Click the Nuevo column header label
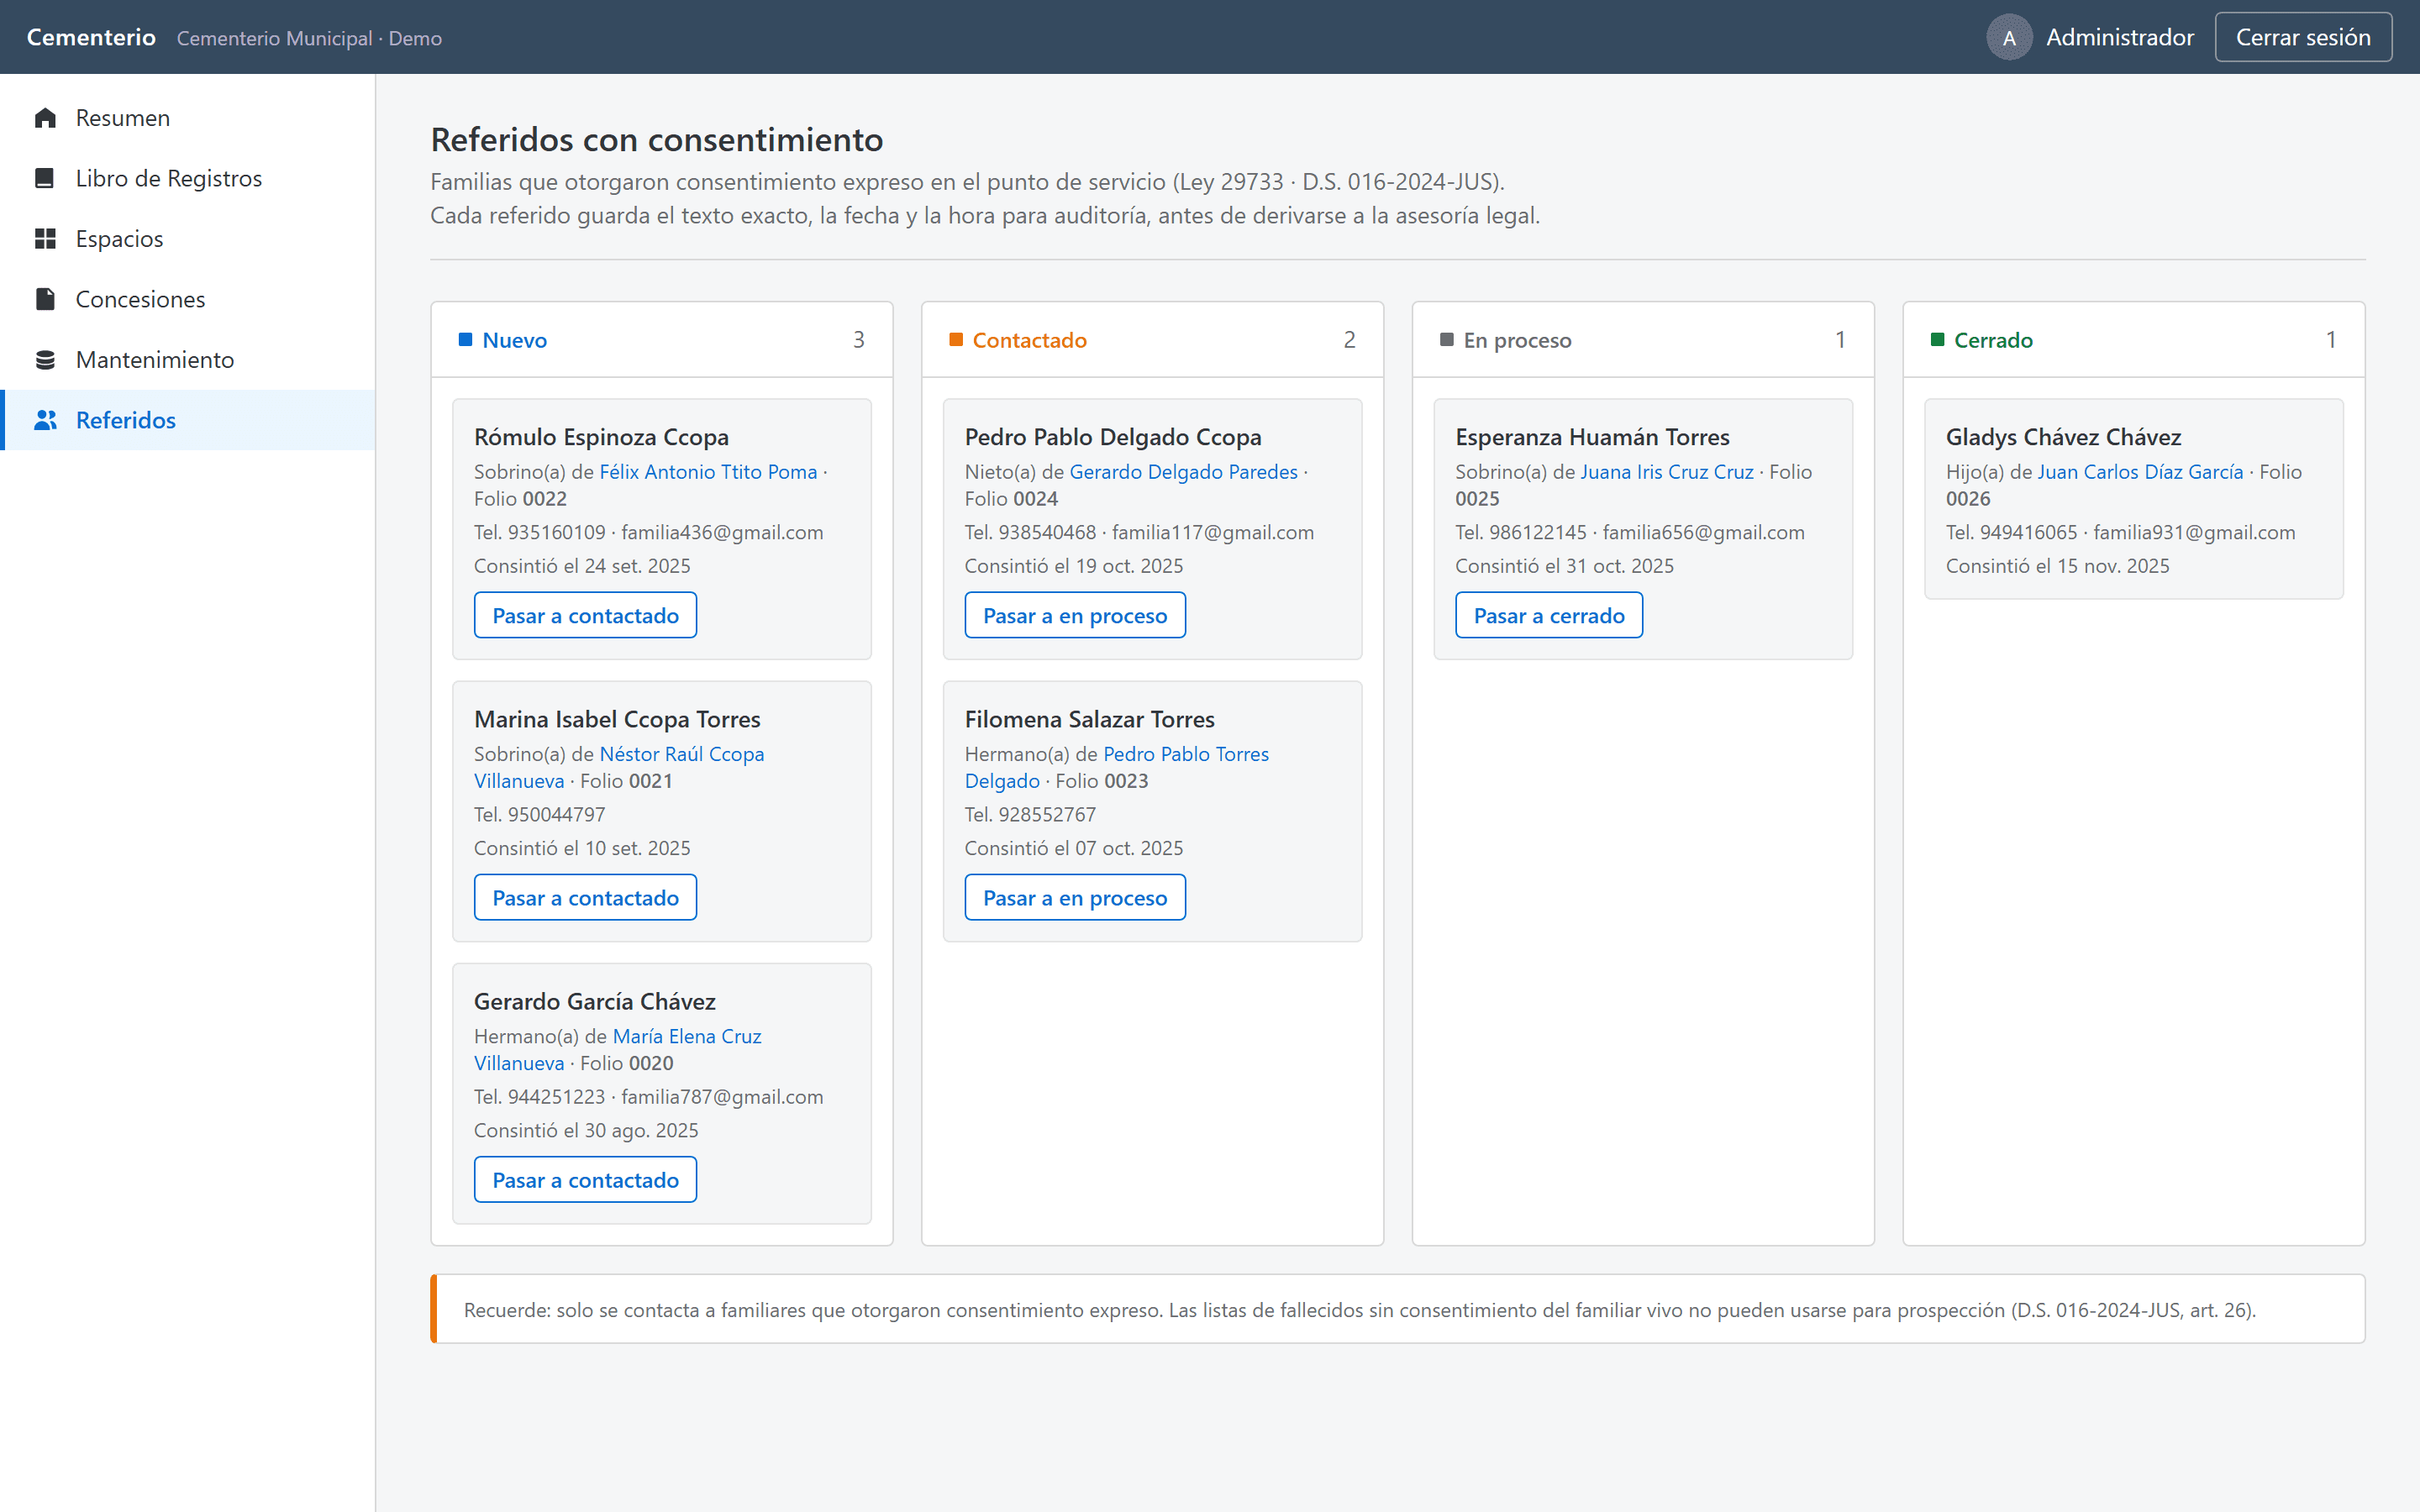This screenshot has height=1512, width=2420. 514,340
